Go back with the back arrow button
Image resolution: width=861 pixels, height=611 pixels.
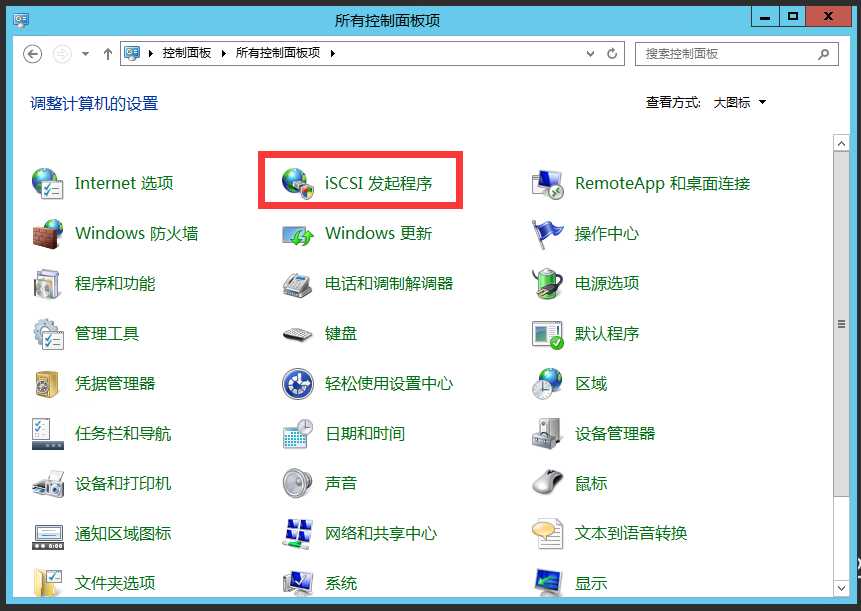click(33, 54)
